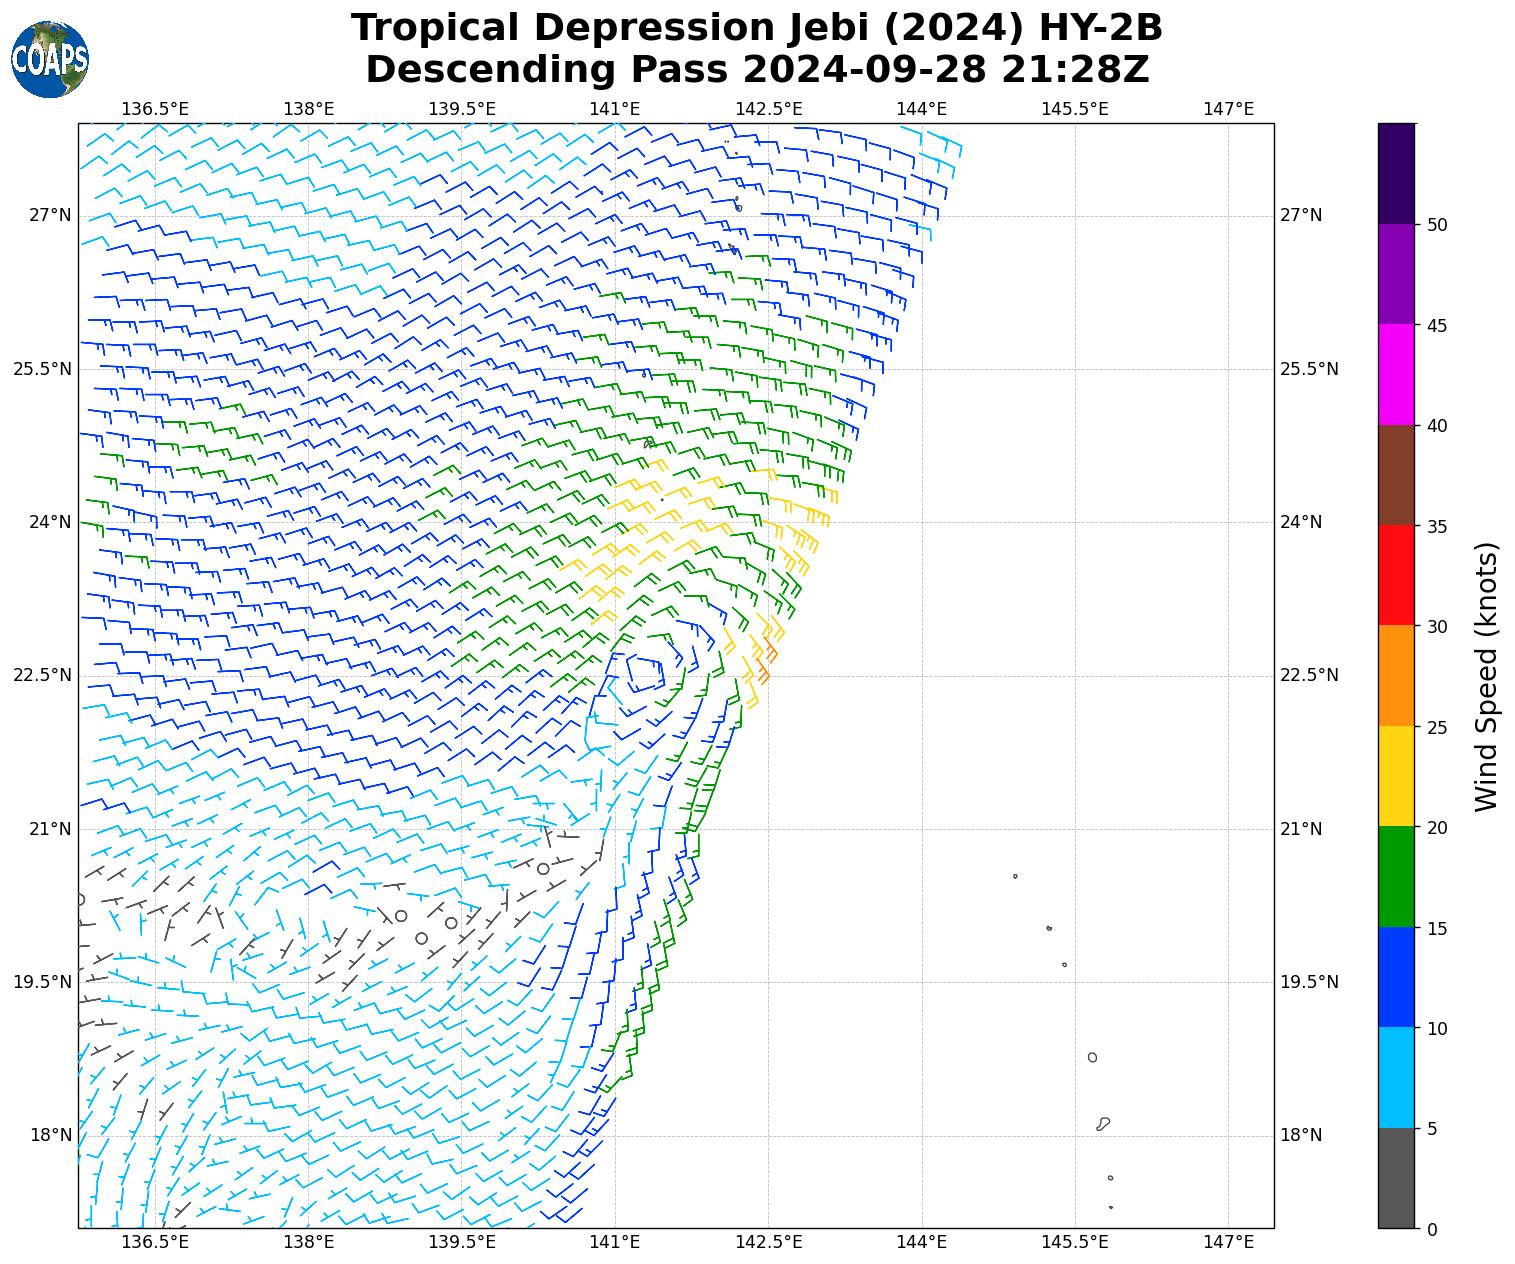Click the yellow 20–25 knot colorbar segment

tap(1395, 776)
